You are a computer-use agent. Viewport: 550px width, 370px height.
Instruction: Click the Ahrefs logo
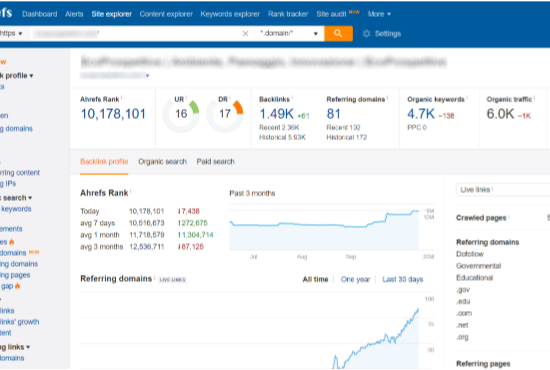(x=6, y=13)
